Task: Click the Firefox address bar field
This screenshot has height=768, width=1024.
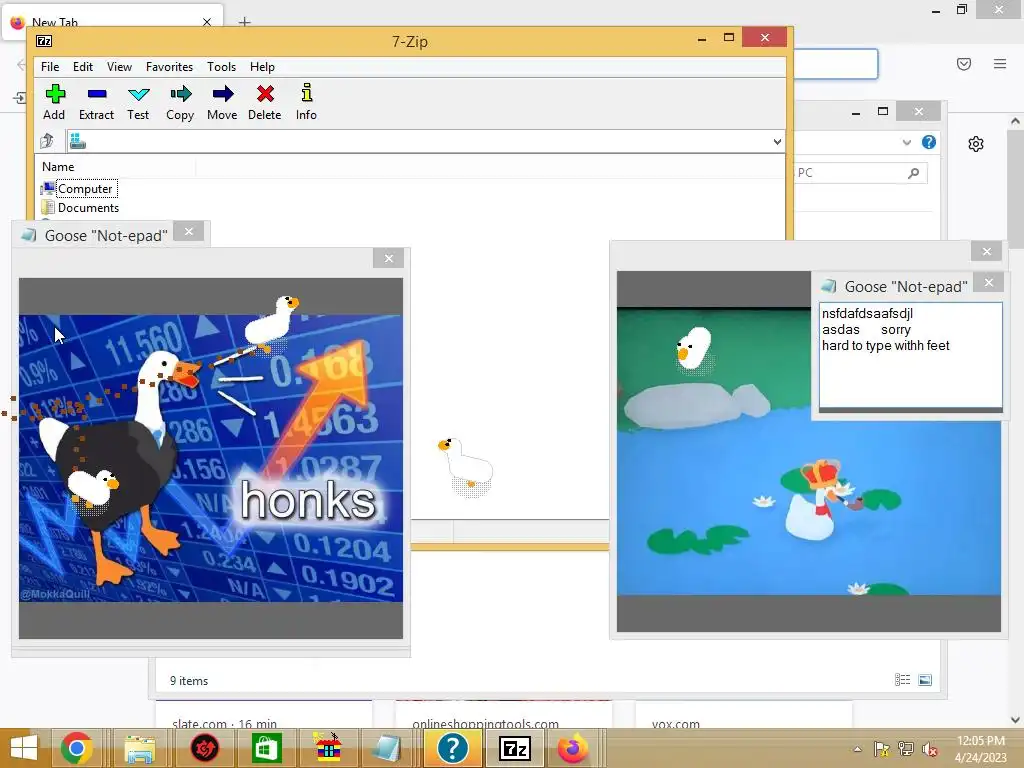Action: click(x=836, y=64)
